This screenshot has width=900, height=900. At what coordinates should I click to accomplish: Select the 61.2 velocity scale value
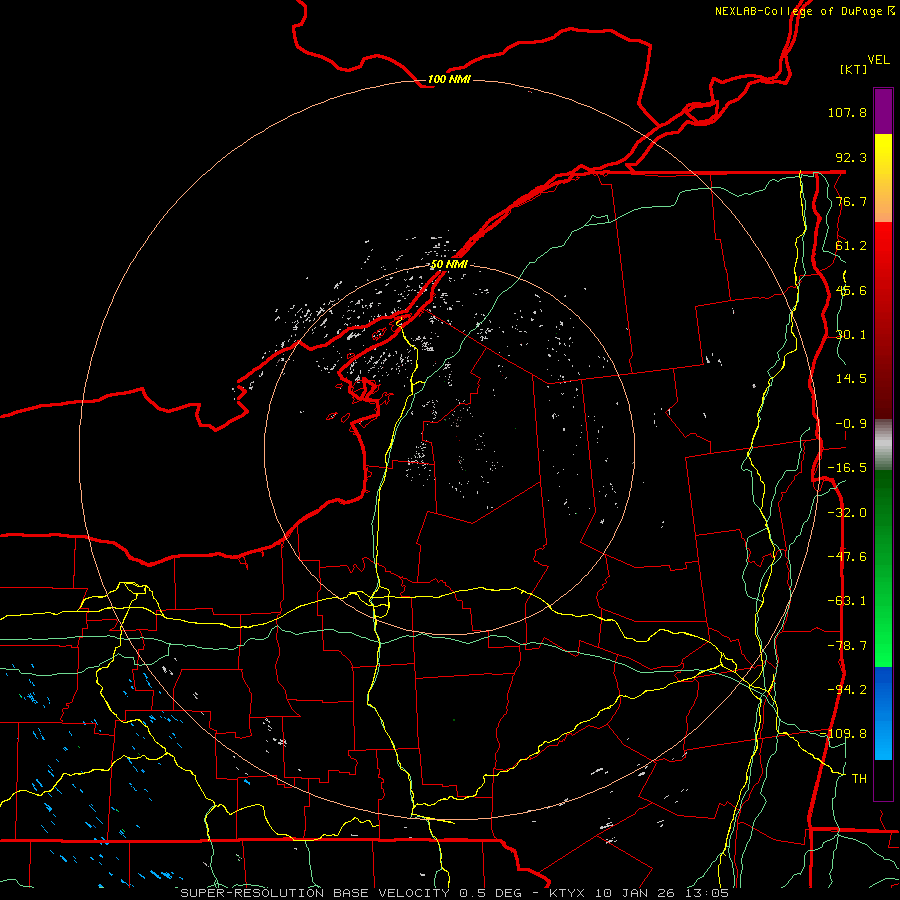click(851, 246)
